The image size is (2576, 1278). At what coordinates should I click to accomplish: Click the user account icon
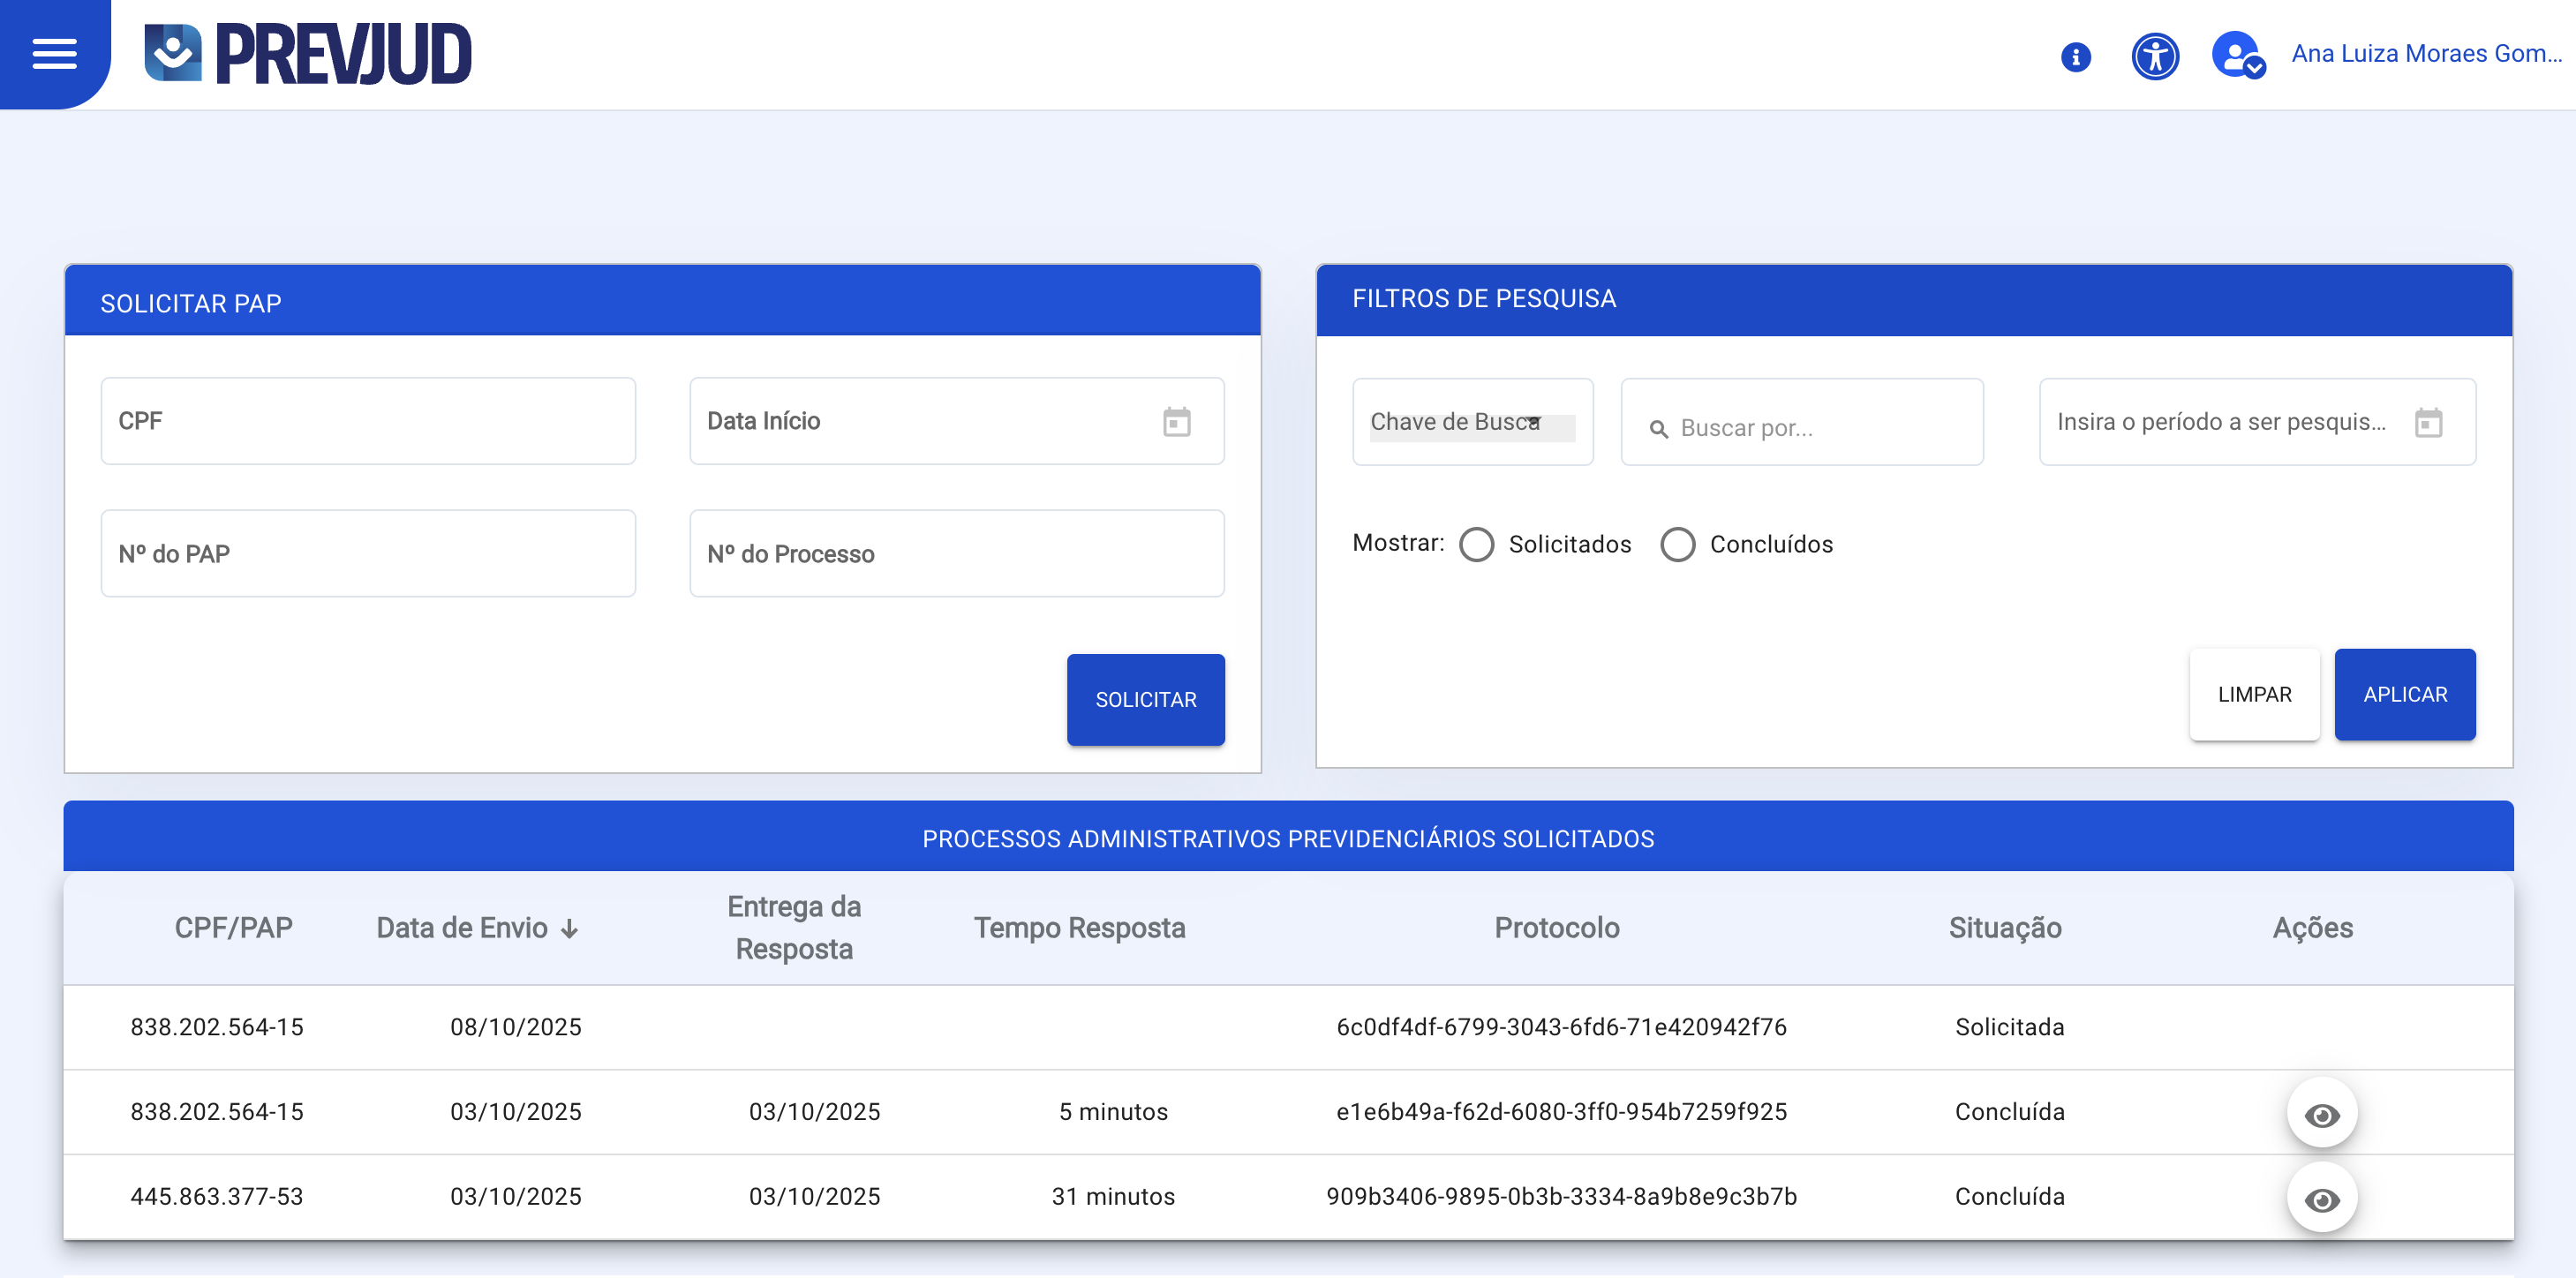point(2234,56)
